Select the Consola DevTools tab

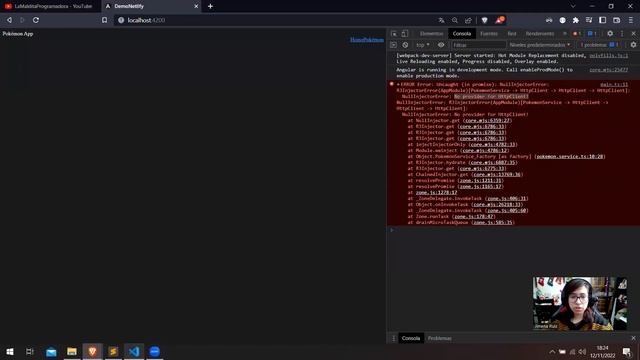[x=462, y=33]
